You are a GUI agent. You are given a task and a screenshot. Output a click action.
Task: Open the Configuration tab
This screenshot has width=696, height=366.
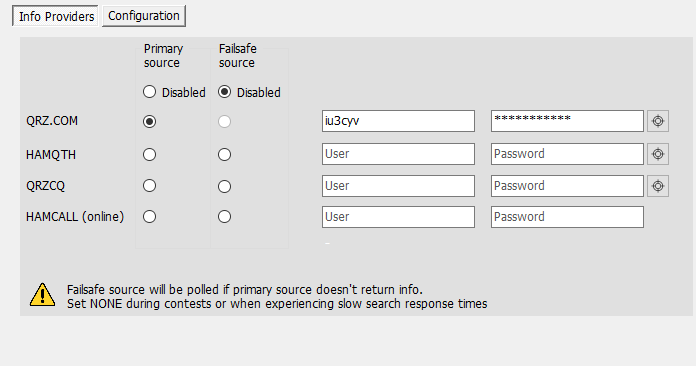pyautogui.click(x=144, y=16)
